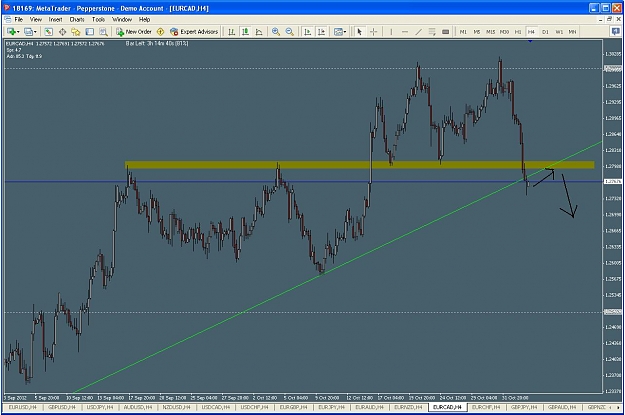Viewport: 625px width, 415px height.
Task: Switch chart to Candlesticks mode
Action: click(245, 31)
